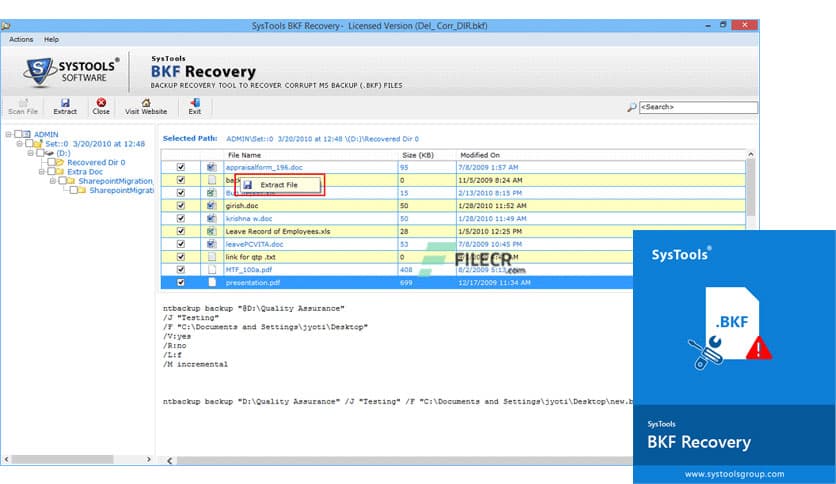This screenshot has height=484, width=836.
Task: Click file list vertical scrollbar thumb
Action: click(x=751, y=188)
